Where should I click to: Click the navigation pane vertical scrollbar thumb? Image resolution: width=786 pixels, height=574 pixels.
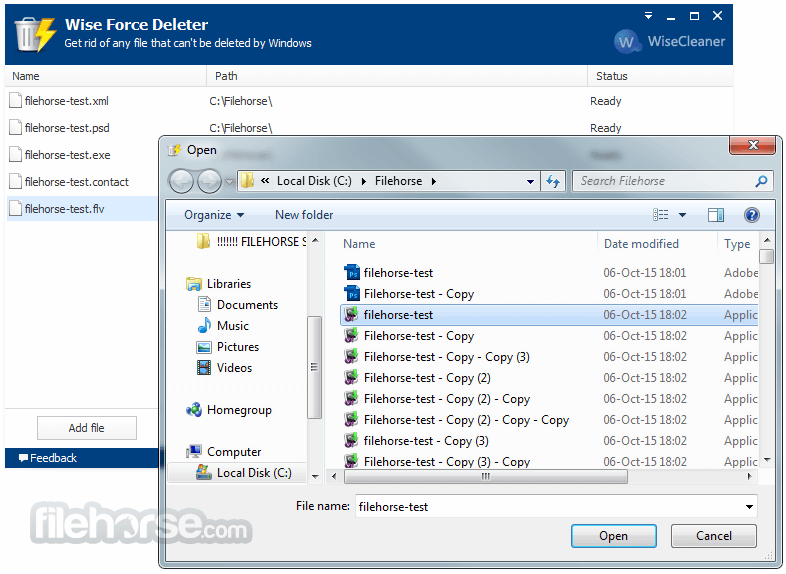tap(315, 367)
